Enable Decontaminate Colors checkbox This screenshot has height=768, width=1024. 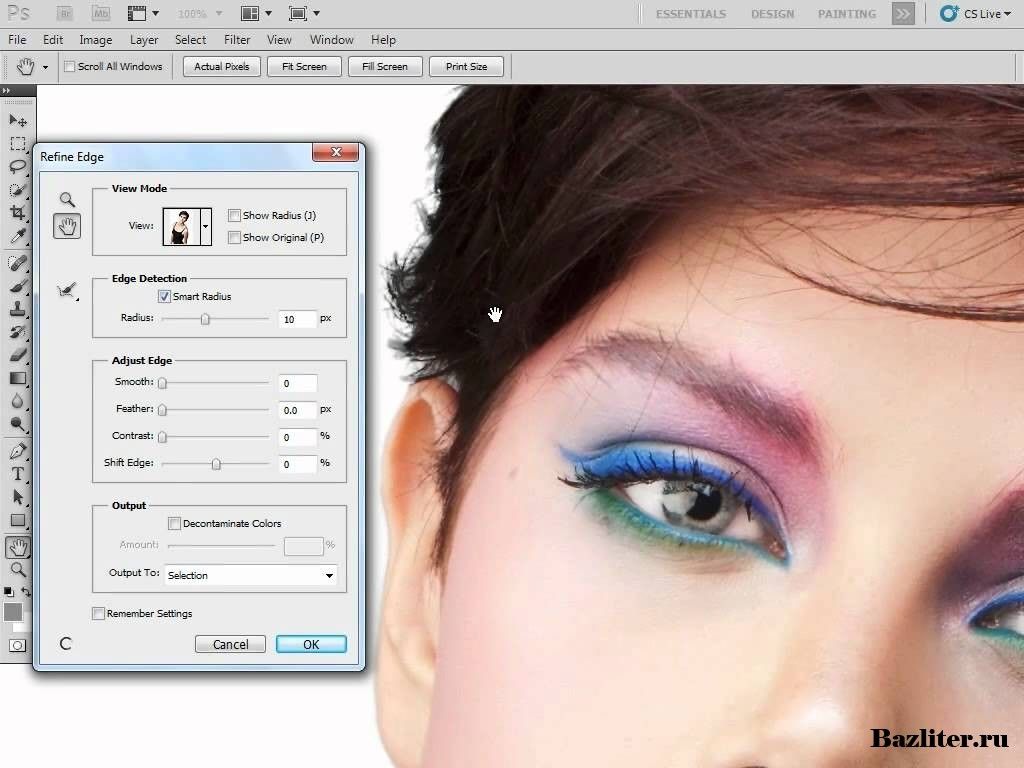coord(174,524)
